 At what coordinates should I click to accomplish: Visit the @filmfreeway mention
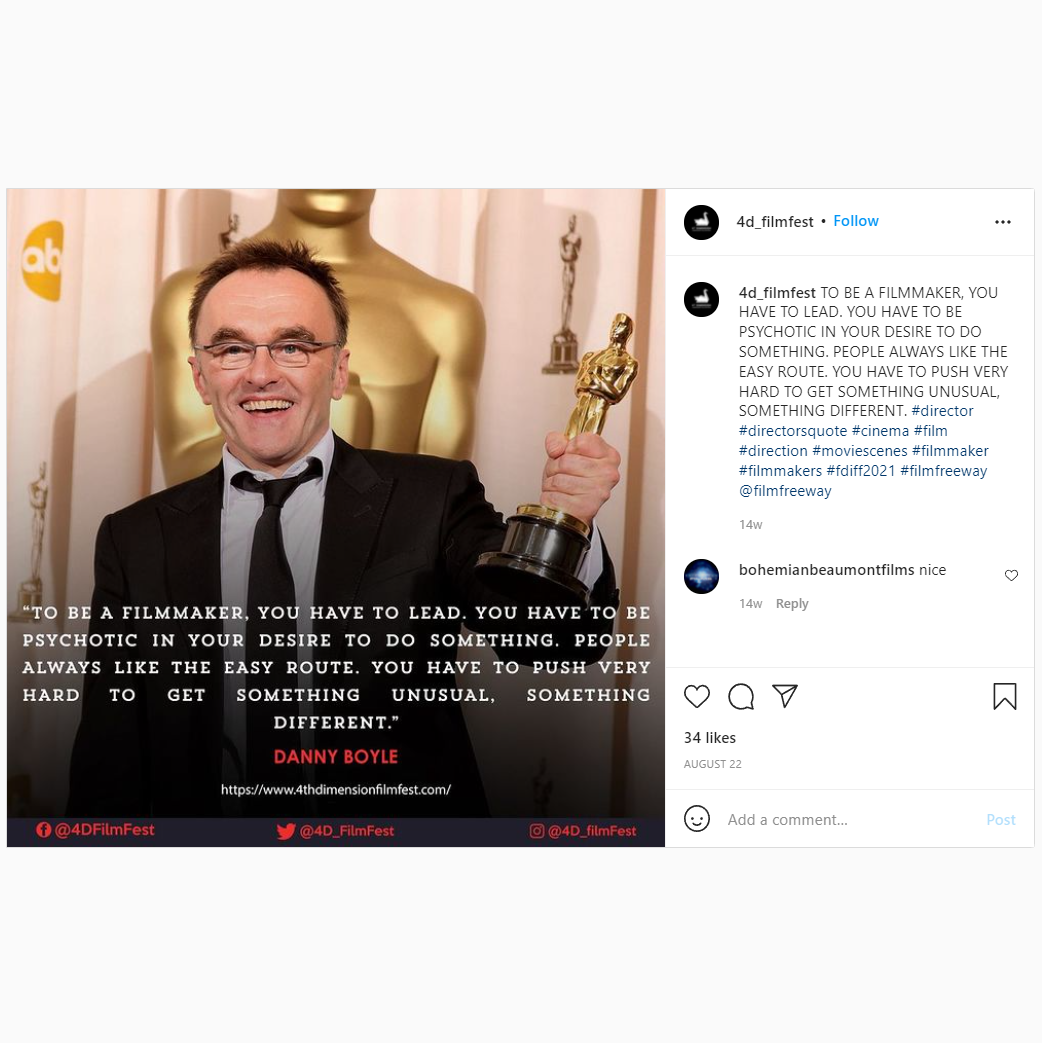click(785, 491)
